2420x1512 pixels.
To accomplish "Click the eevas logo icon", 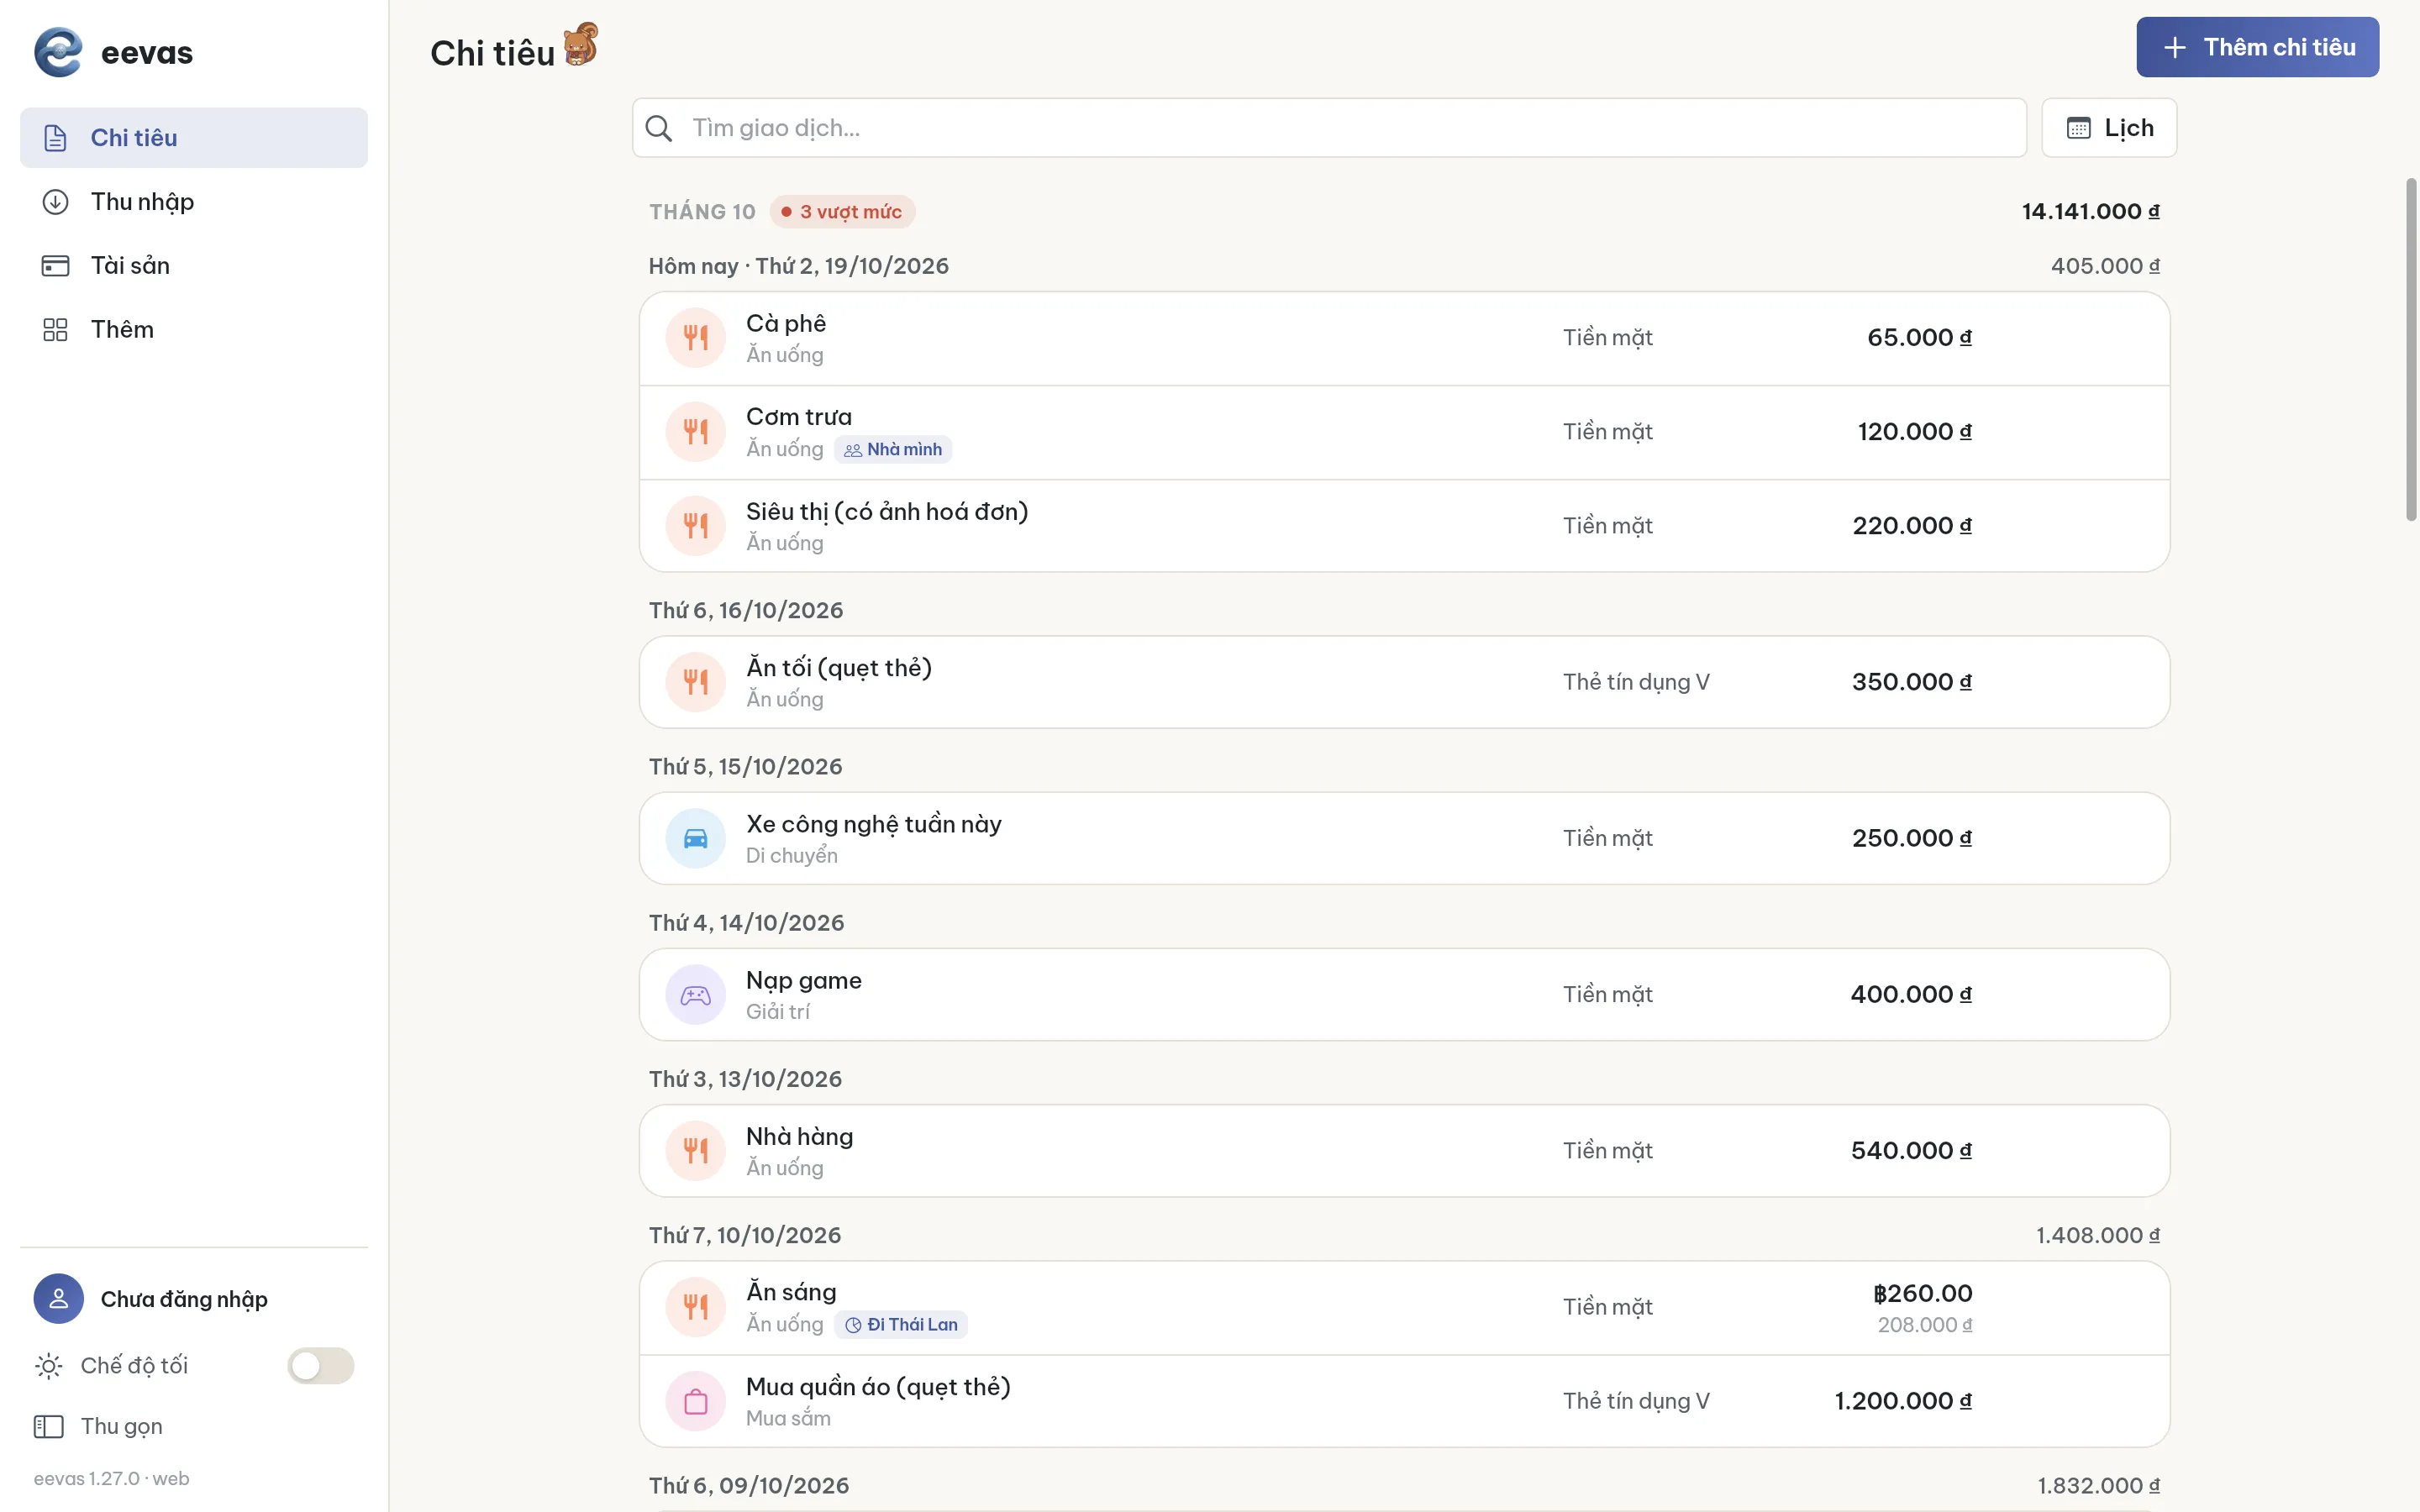I will [58, 52].
